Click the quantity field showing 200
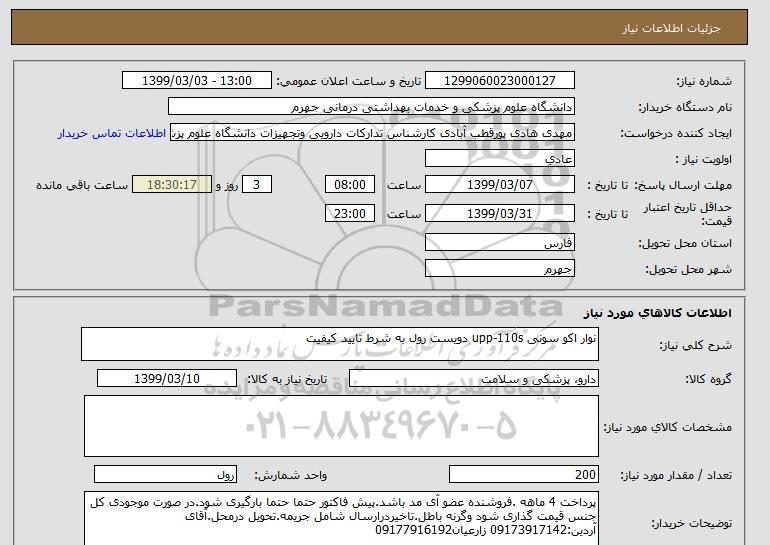 click(523, 474)
